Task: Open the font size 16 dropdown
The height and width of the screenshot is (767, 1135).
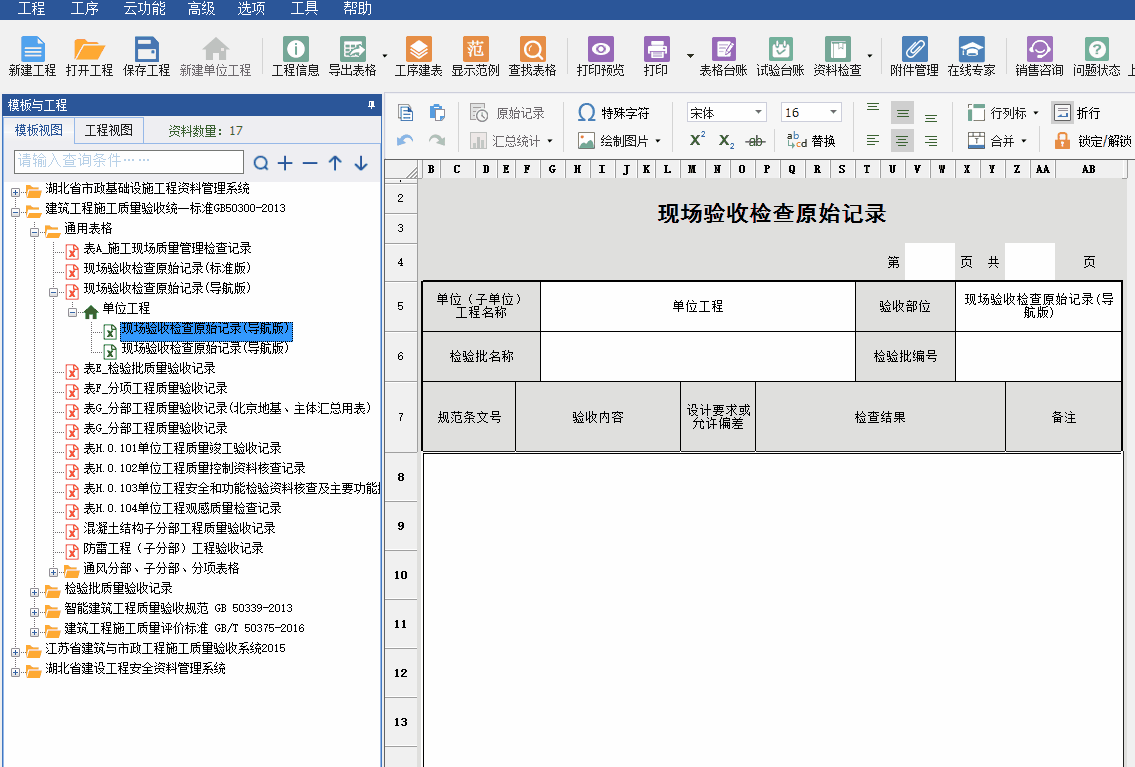Action: tap(833, 113)
